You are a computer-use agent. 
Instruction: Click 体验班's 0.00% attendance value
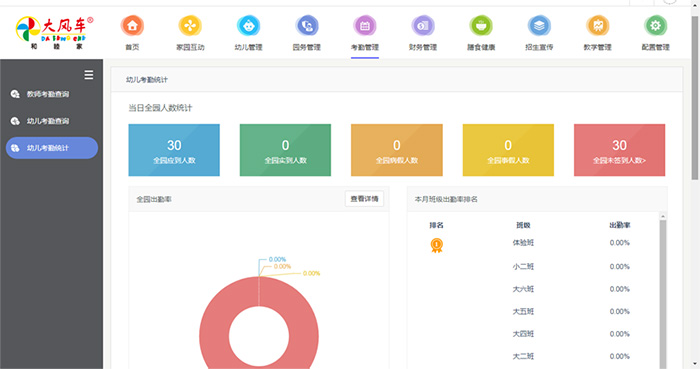620,243
